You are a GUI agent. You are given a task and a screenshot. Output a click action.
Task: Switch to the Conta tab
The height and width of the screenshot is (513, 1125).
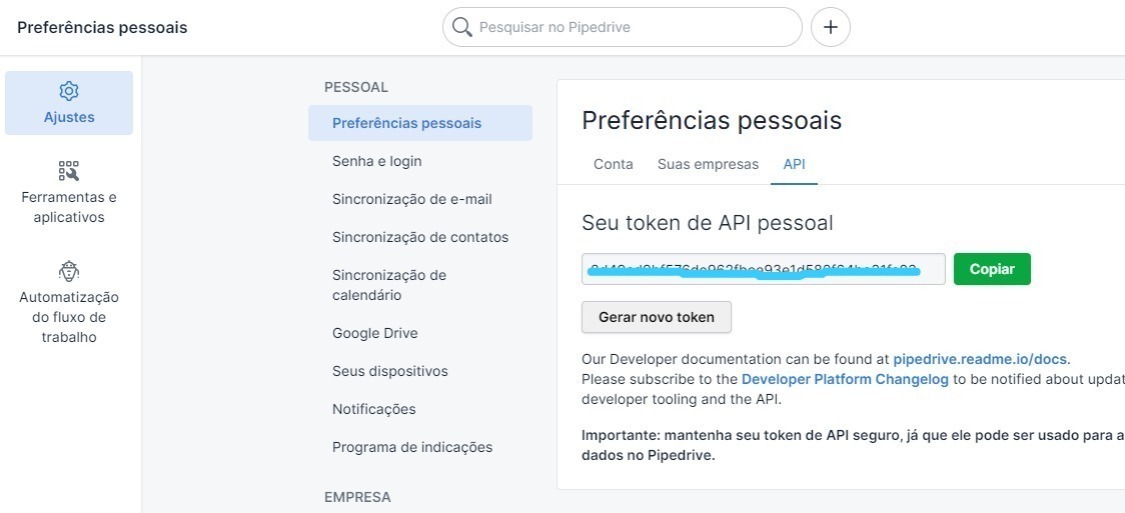tap(613, 164)
